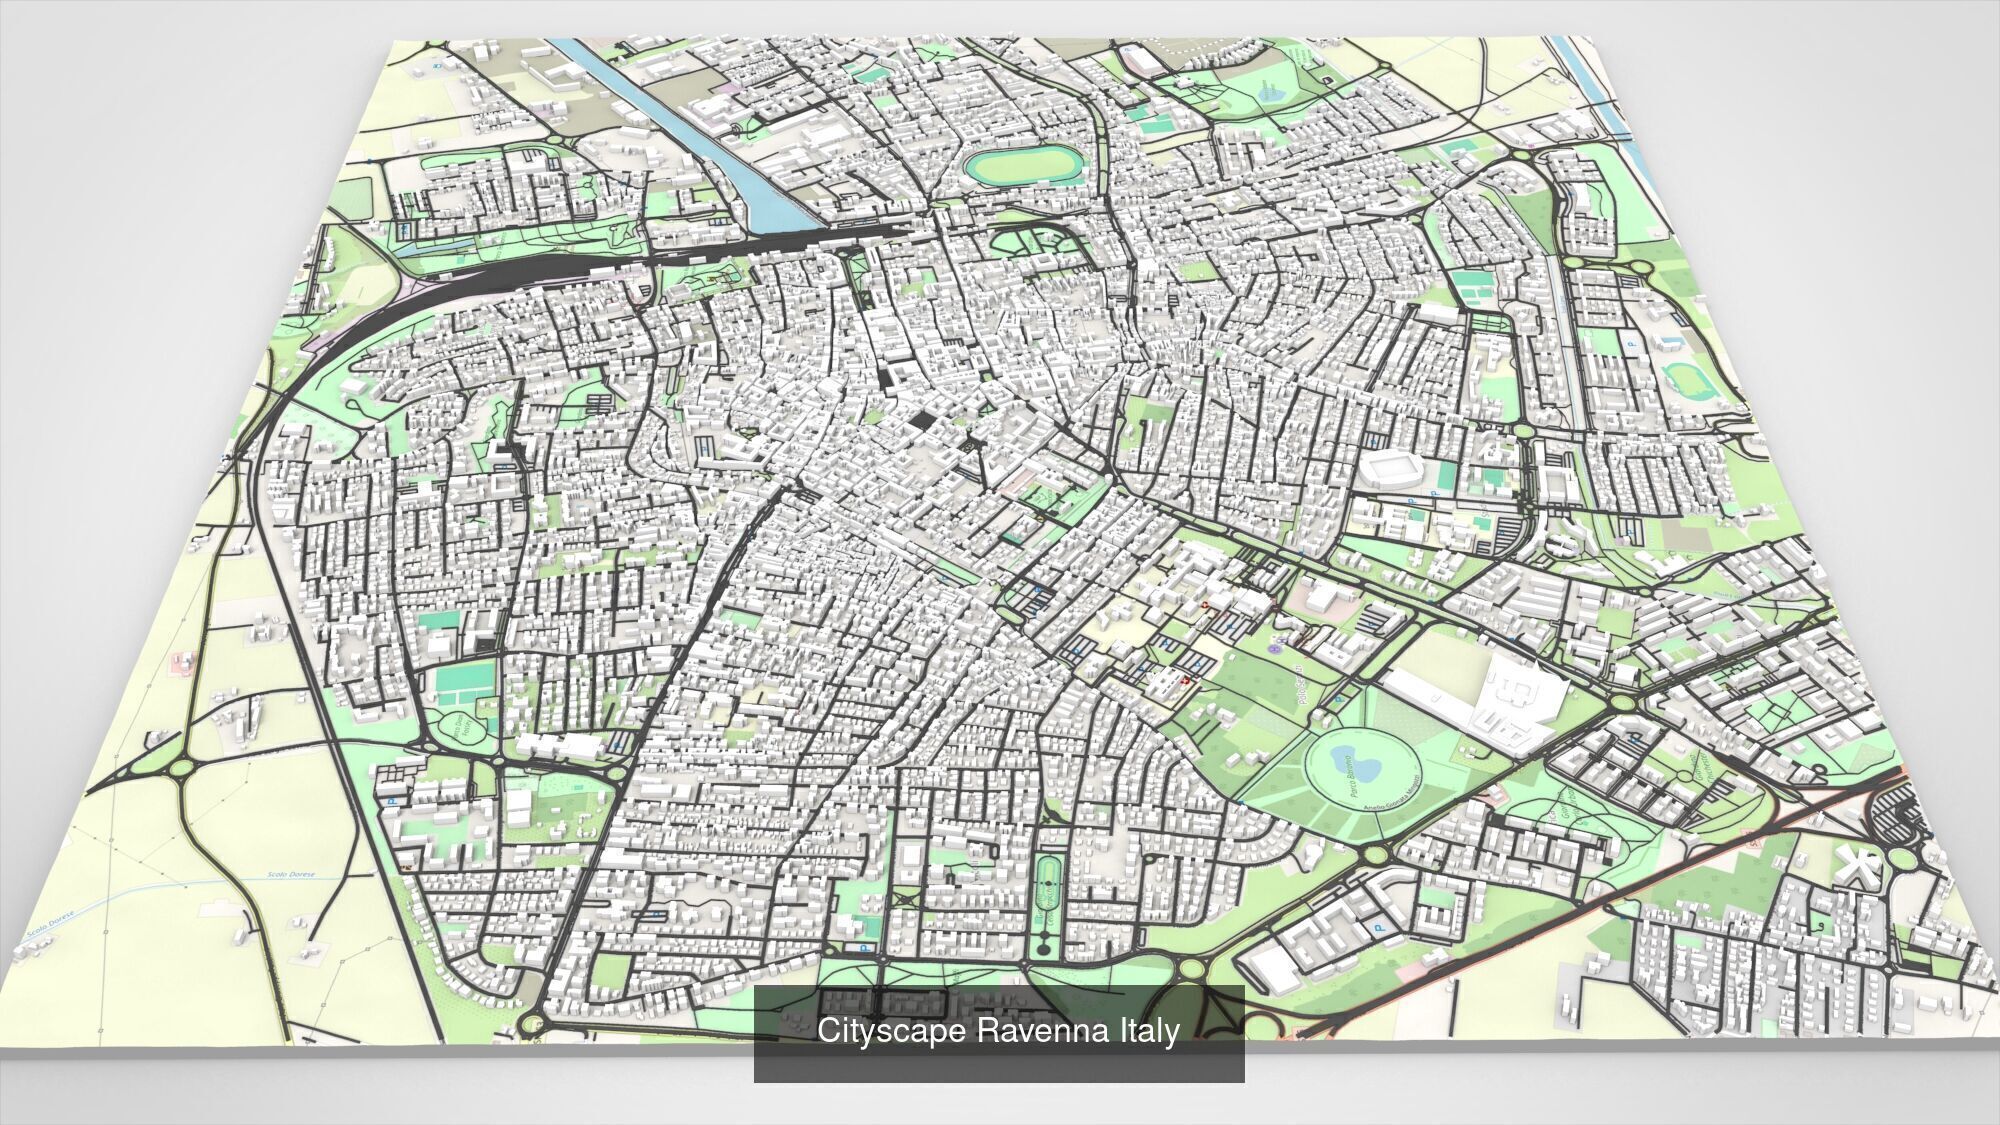
Task: Click the Scolo Dorese label
Action: [290, 875]
